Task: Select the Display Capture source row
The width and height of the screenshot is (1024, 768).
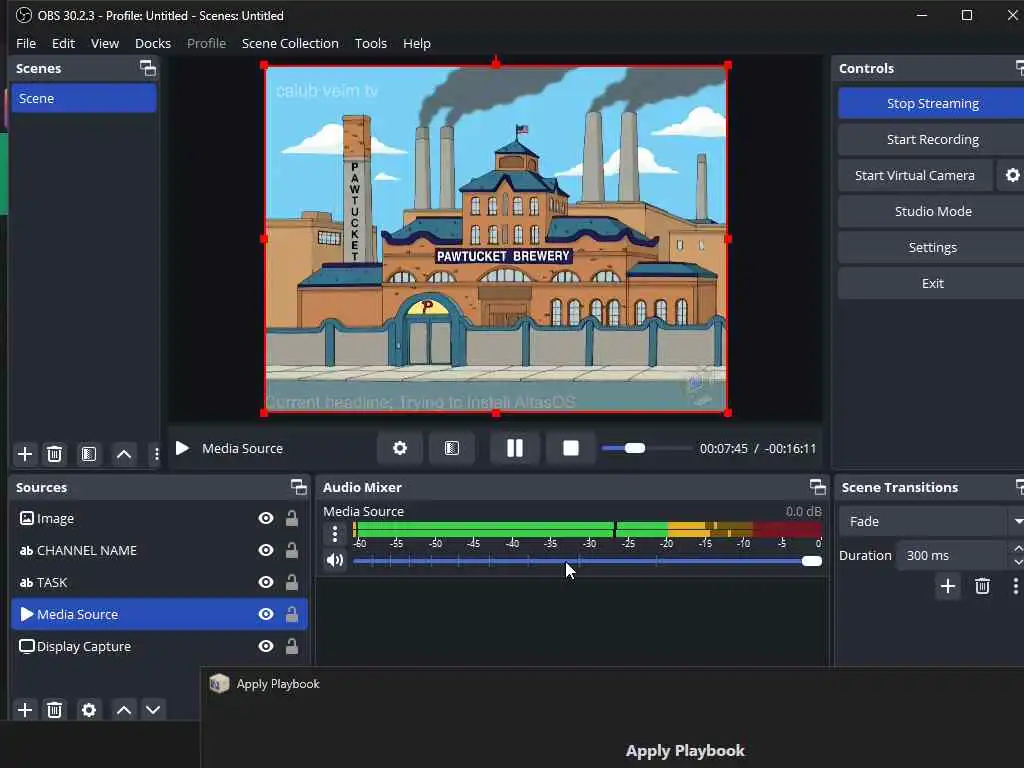Action: point(159,647)
